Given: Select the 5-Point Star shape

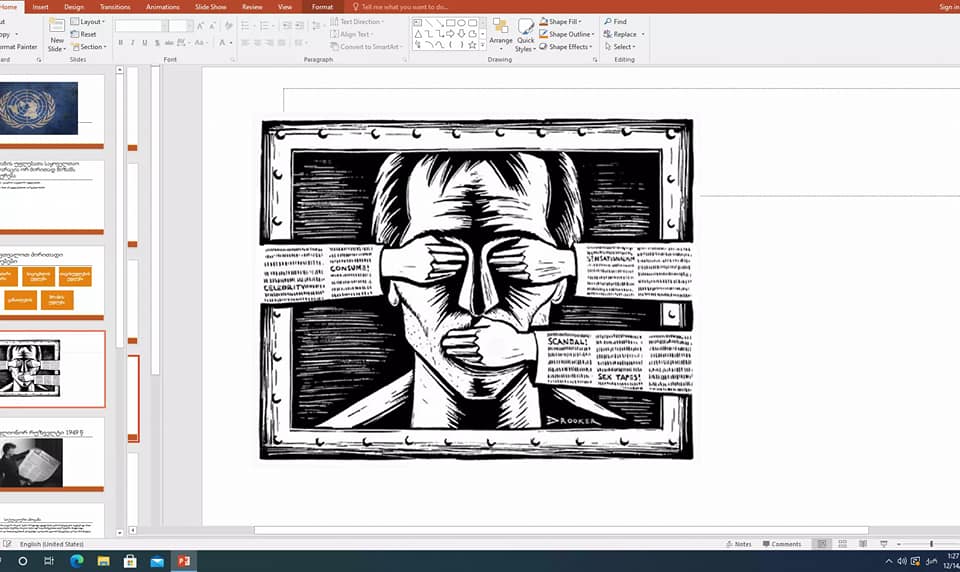Looking at the screenshot, I should pyautogui.click(x=472, y=45).
